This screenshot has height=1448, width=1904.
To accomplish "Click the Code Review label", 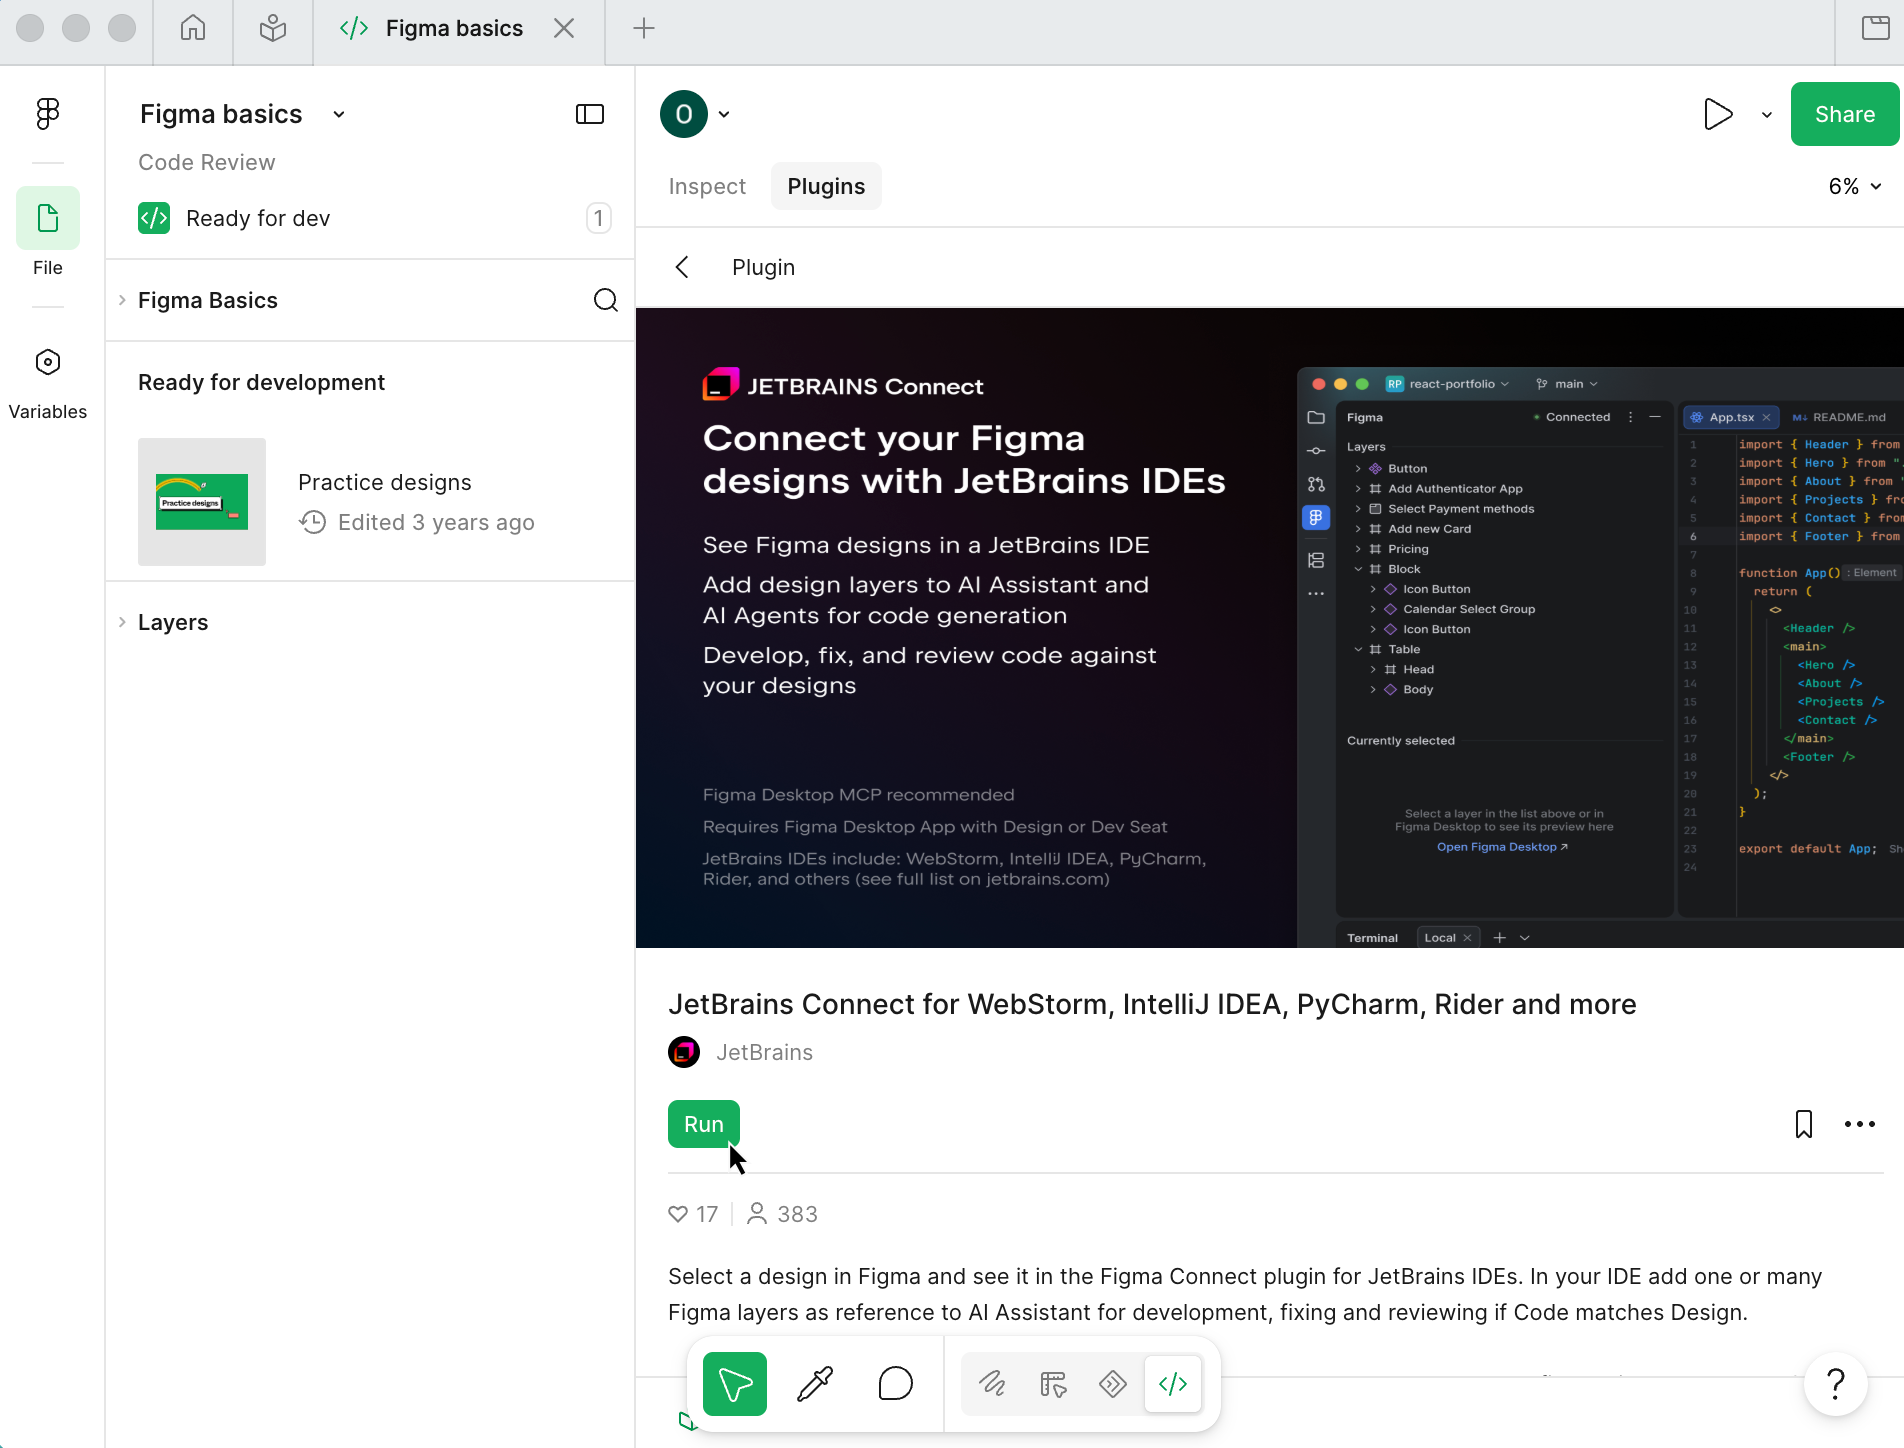I will [206, 162].
